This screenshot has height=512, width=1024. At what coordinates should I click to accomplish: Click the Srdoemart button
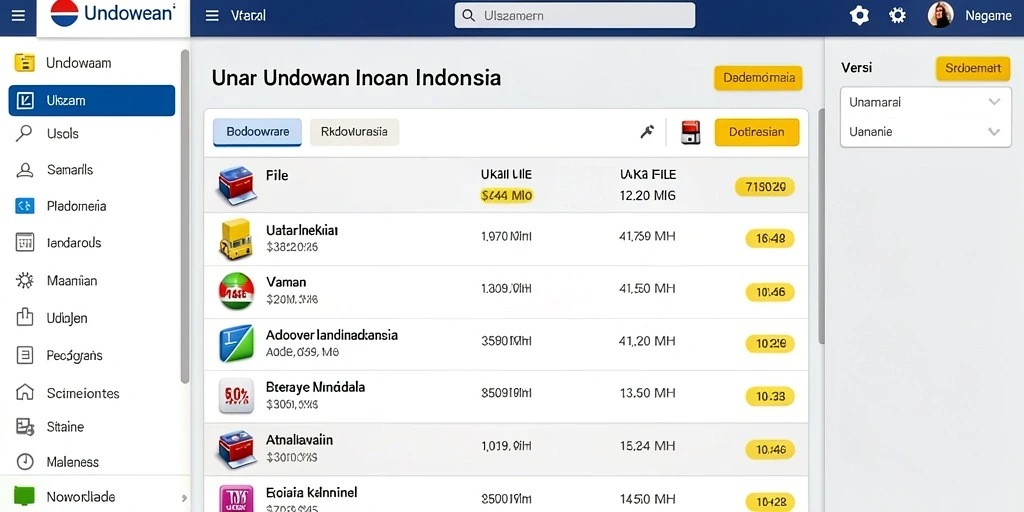(x=973, y=68)
